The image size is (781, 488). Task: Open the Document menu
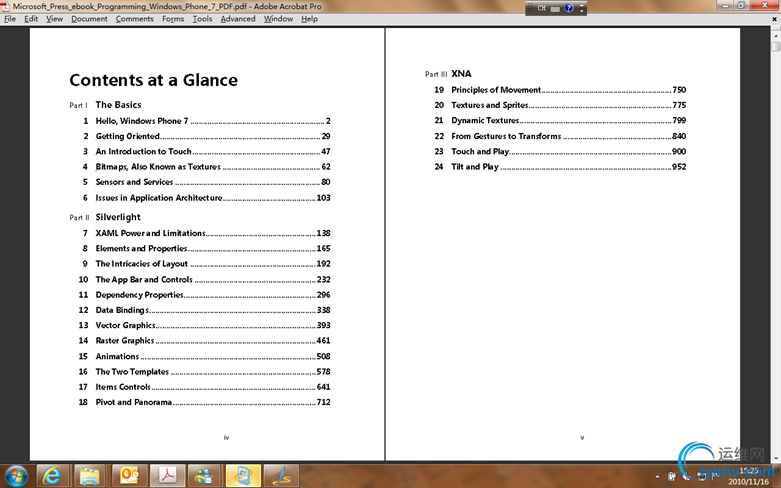pyautogui.click(x=89, y=19)
